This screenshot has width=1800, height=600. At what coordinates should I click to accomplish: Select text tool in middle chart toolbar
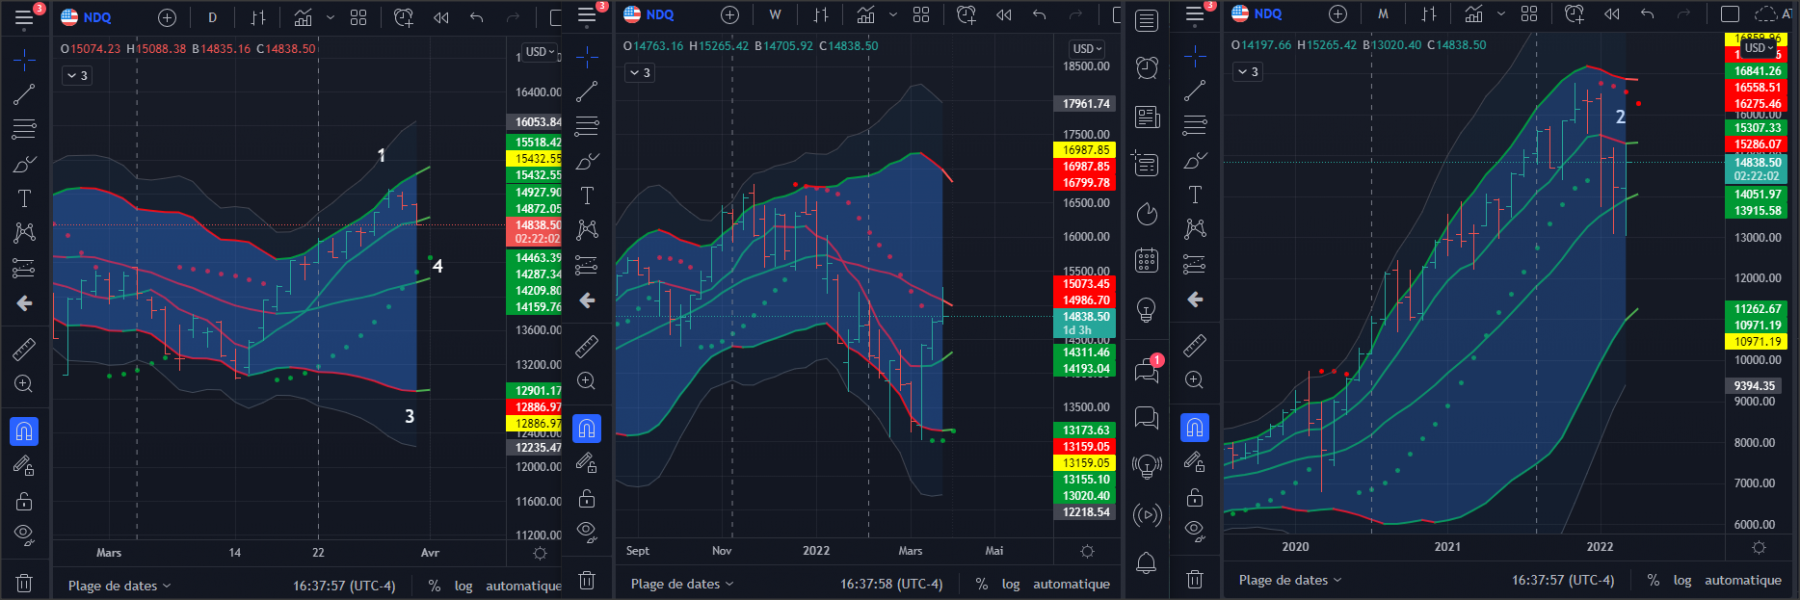pyautogui.click(x=587, y=195)
